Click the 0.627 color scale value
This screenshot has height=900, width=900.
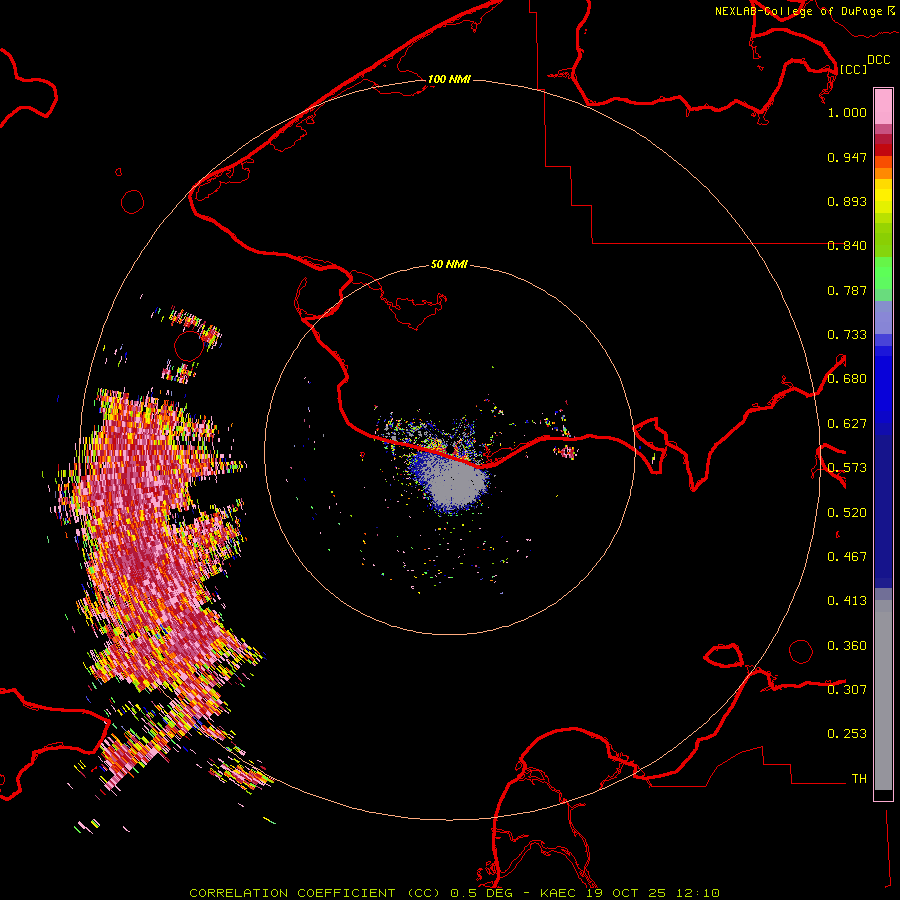[x=847, y=424]
